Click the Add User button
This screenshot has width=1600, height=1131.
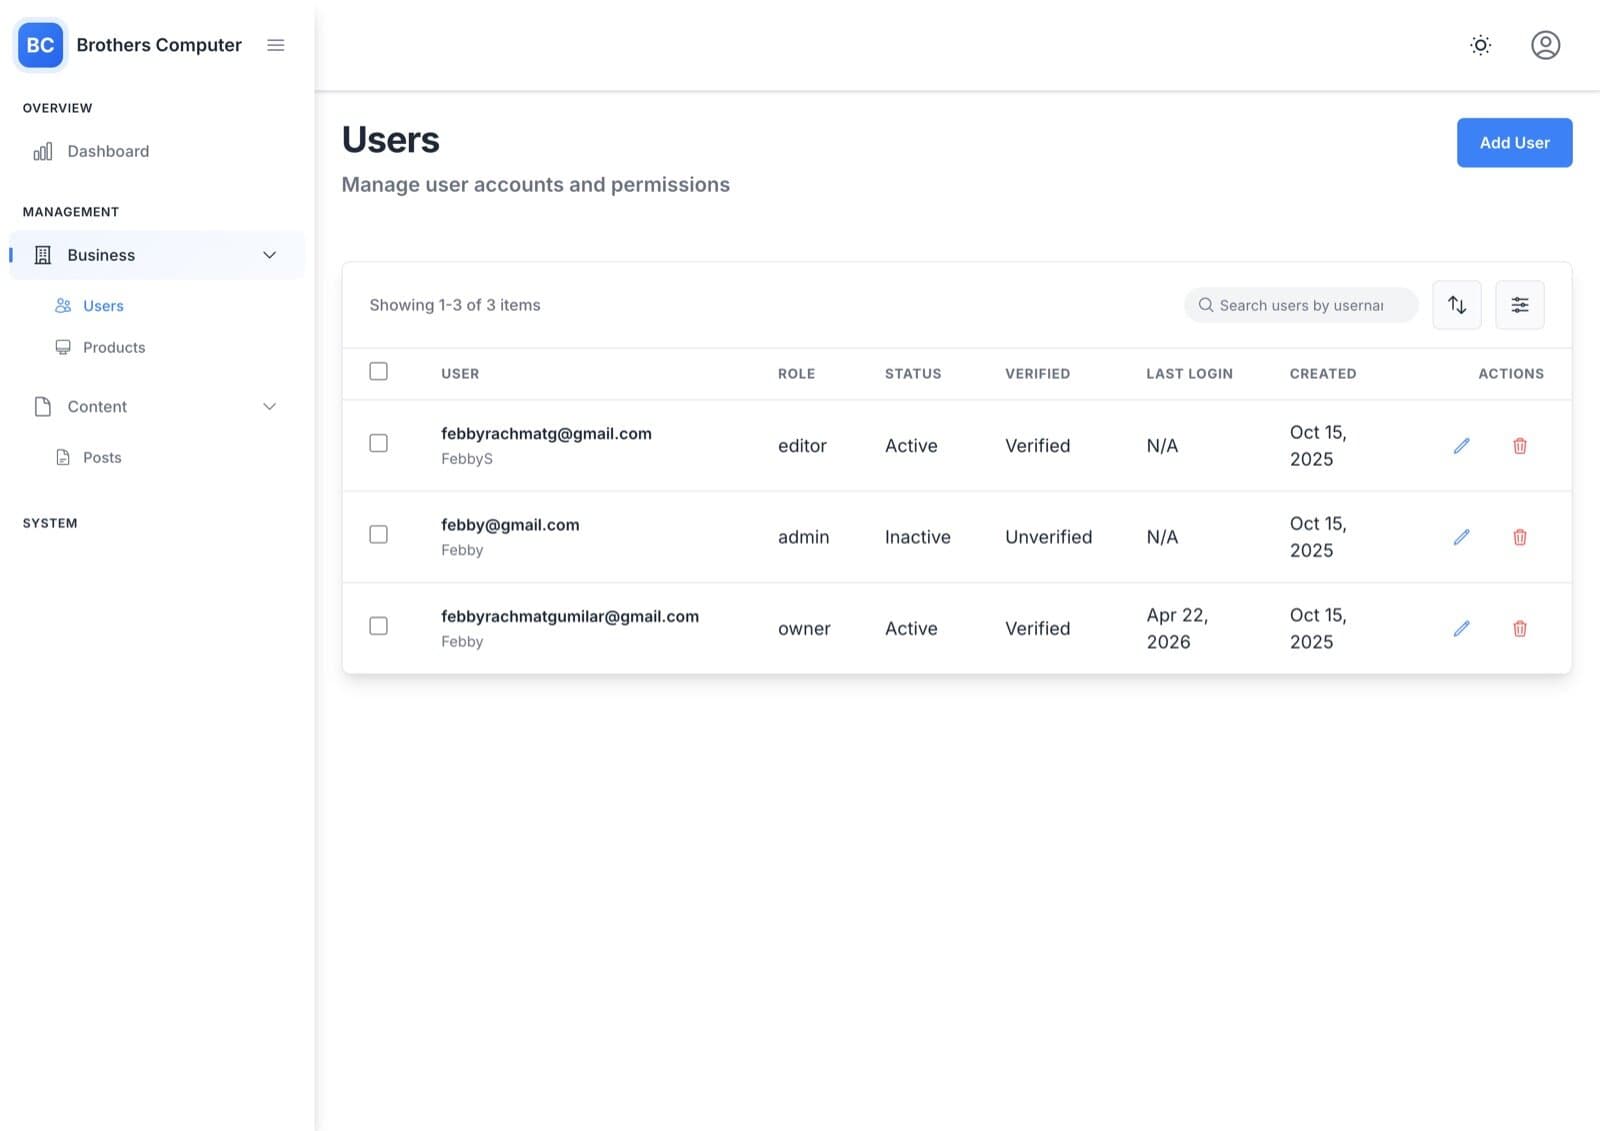(1514, 143)
